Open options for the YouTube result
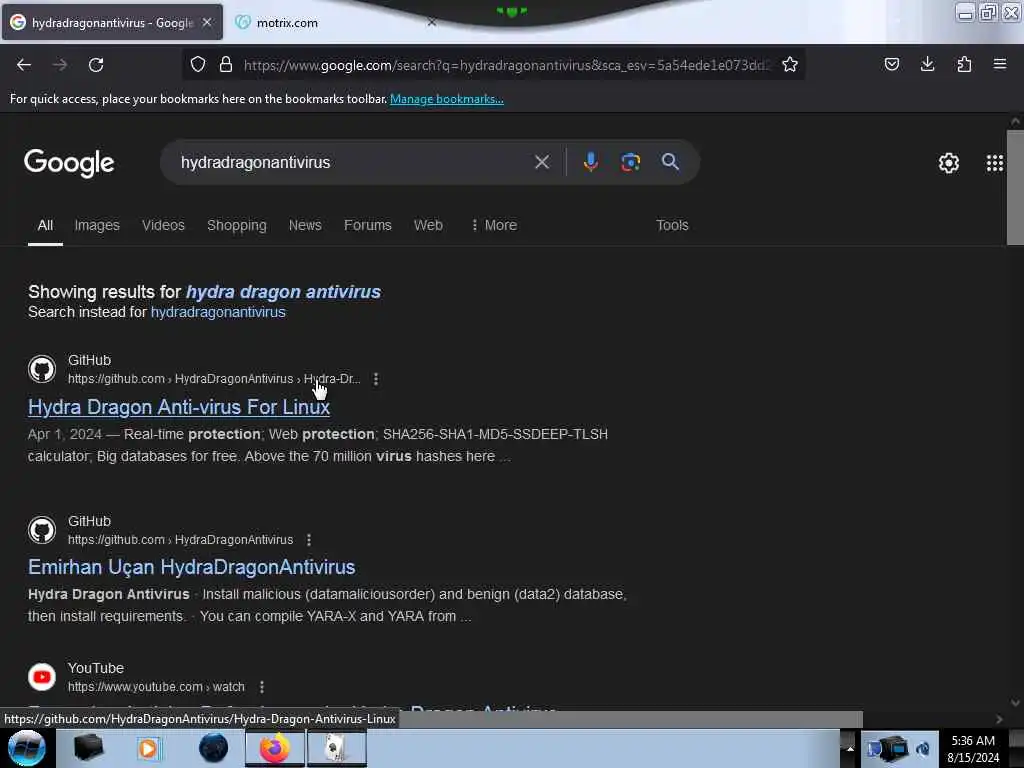This screenshot has height=768, width=1024. 261,687
